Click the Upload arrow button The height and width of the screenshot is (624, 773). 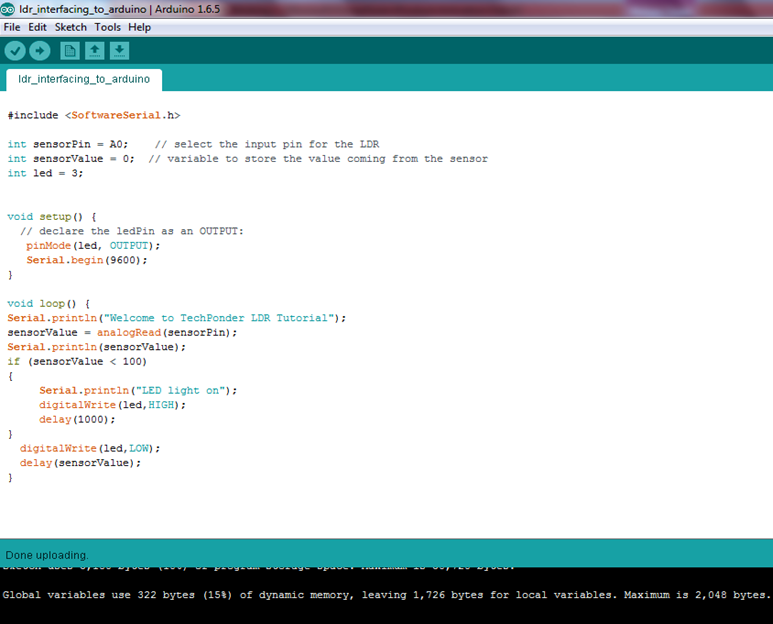click(39, 51)
